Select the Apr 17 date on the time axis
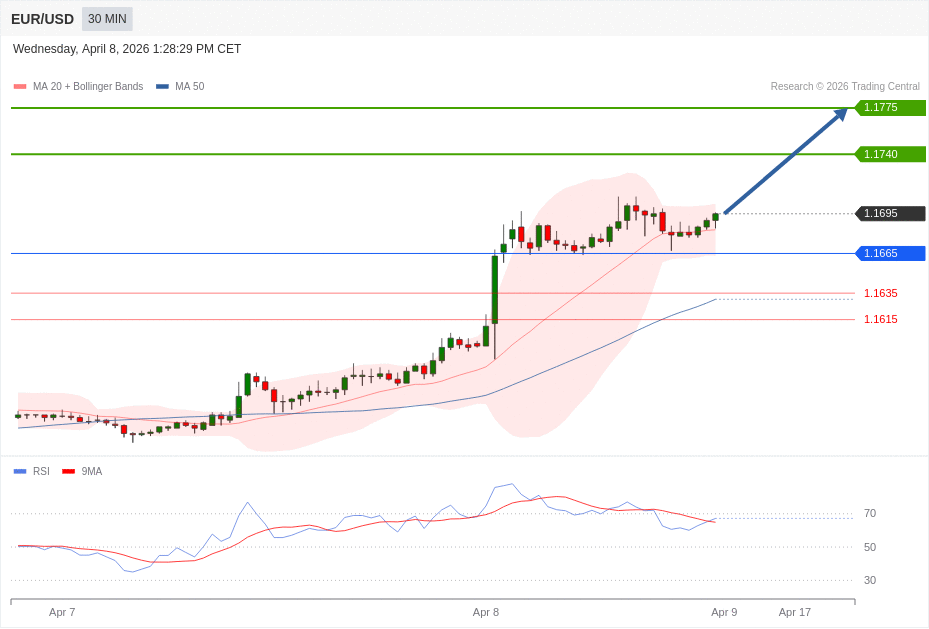The height and width of the screenshot is (629, 929). click(x=795, y=612)
